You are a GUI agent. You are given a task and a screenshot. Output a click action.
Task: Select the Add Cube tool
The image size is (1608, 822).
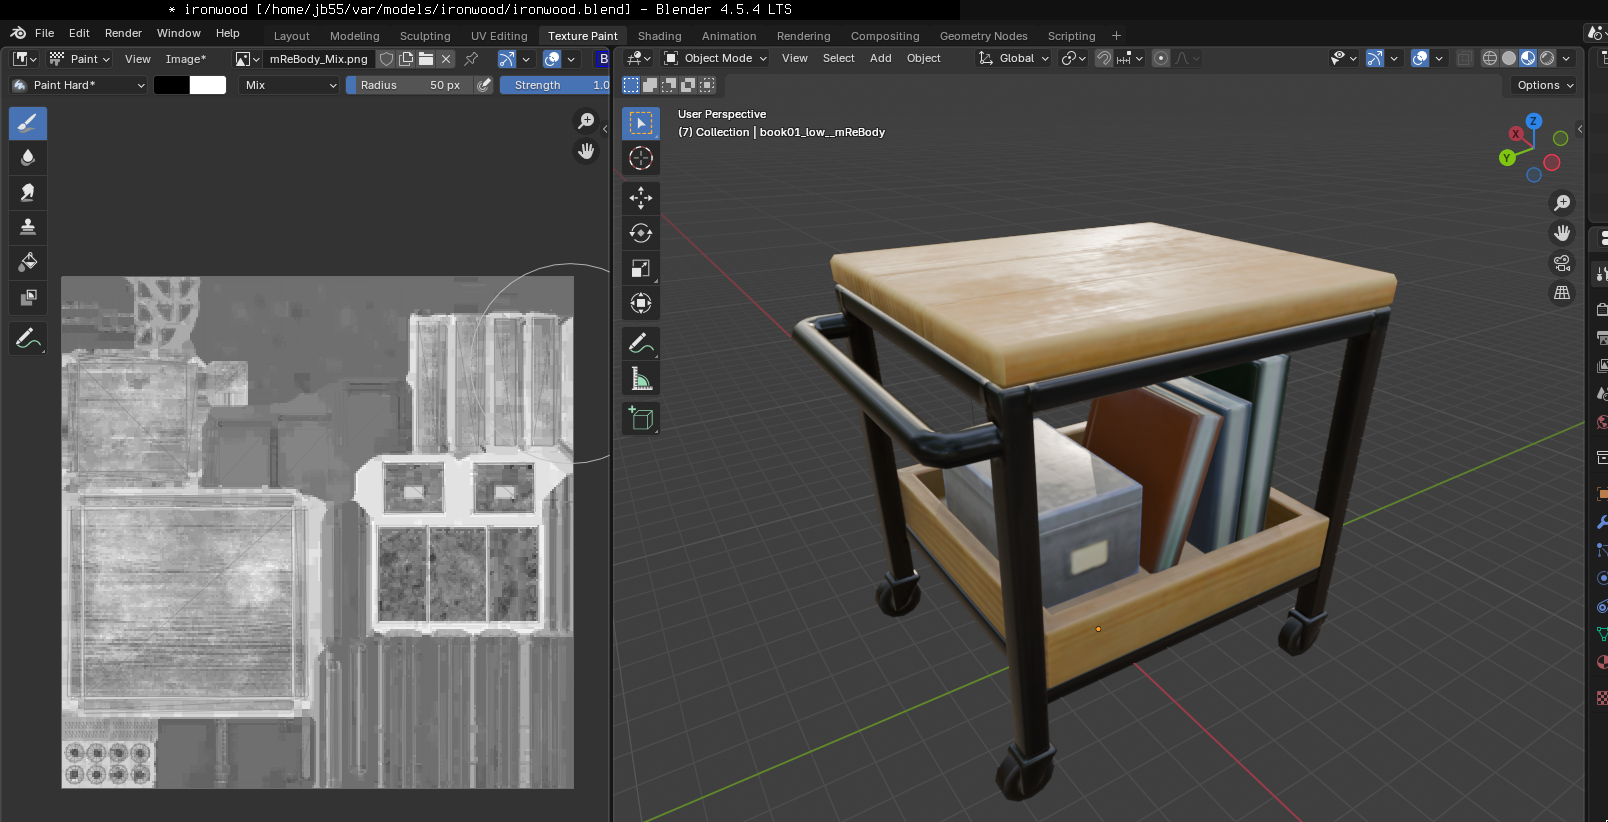pyautogui.click(x=641, y=419)
